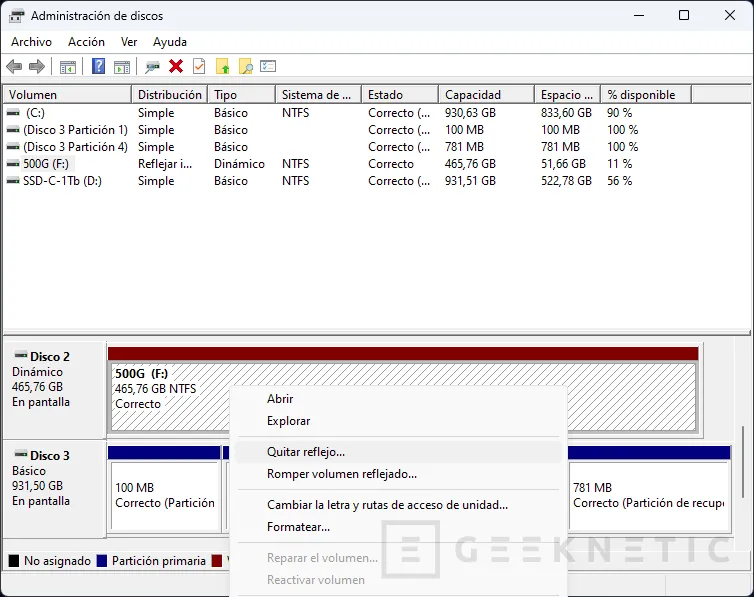The image size is (754, 597).
Task: Select the drive icon of SSD-C-1Tb (D:)
Action: [x=13, y=181]
